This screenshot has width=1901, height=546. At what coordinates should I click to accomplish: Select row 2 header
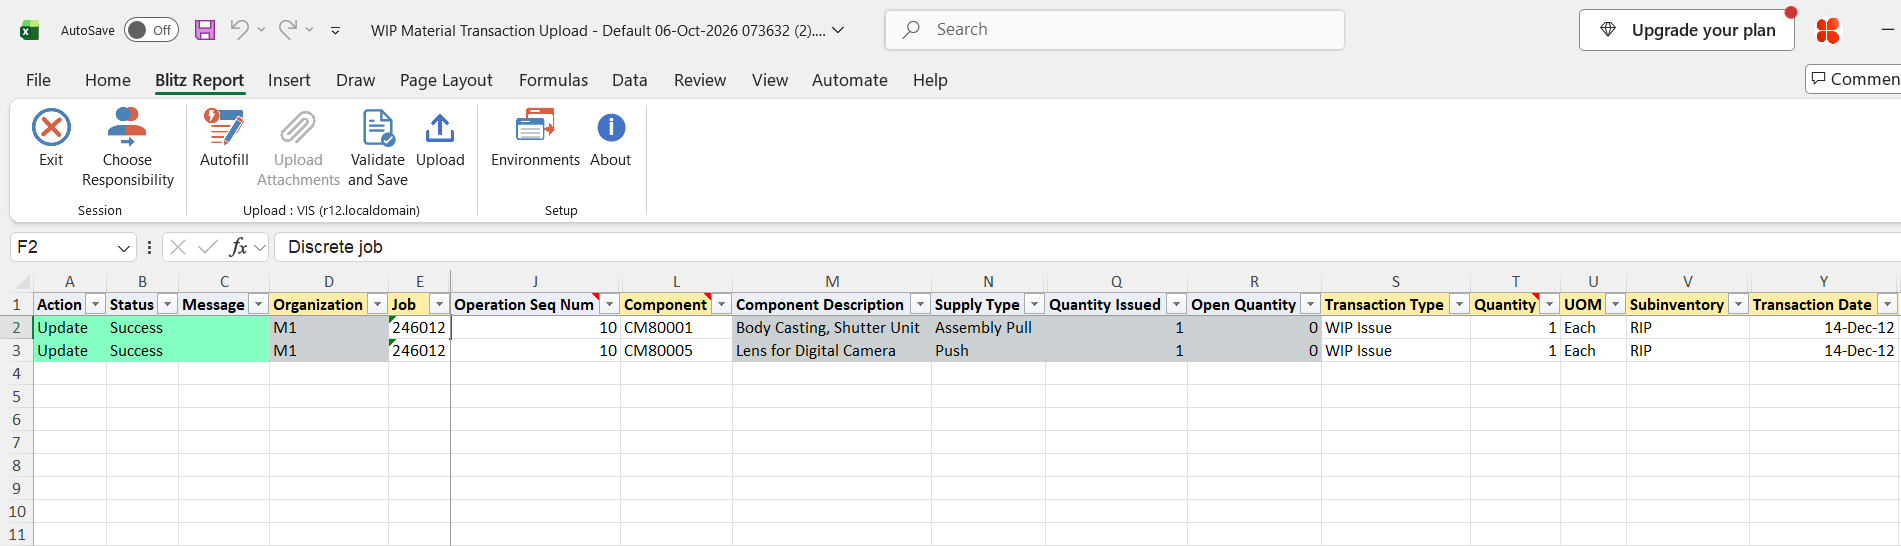(x=16, y=327)
